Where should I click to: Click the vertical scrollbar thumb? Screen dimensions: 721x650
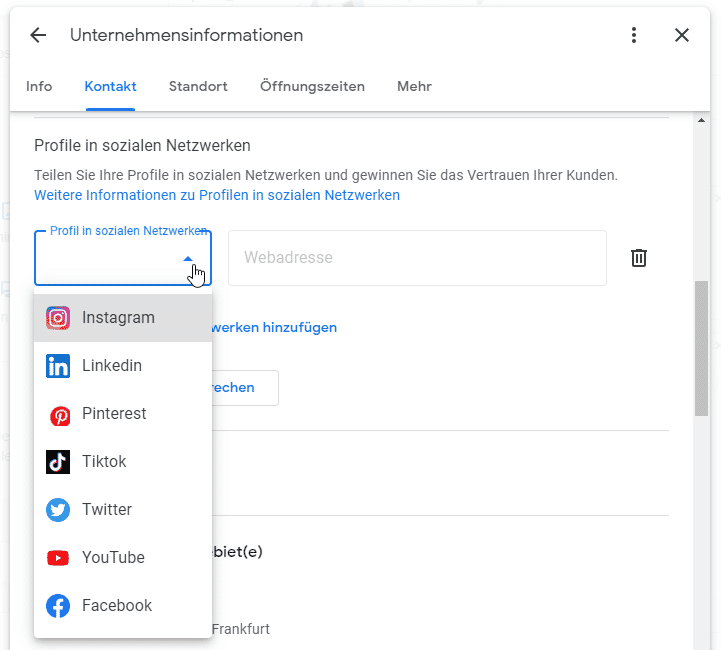701,348
